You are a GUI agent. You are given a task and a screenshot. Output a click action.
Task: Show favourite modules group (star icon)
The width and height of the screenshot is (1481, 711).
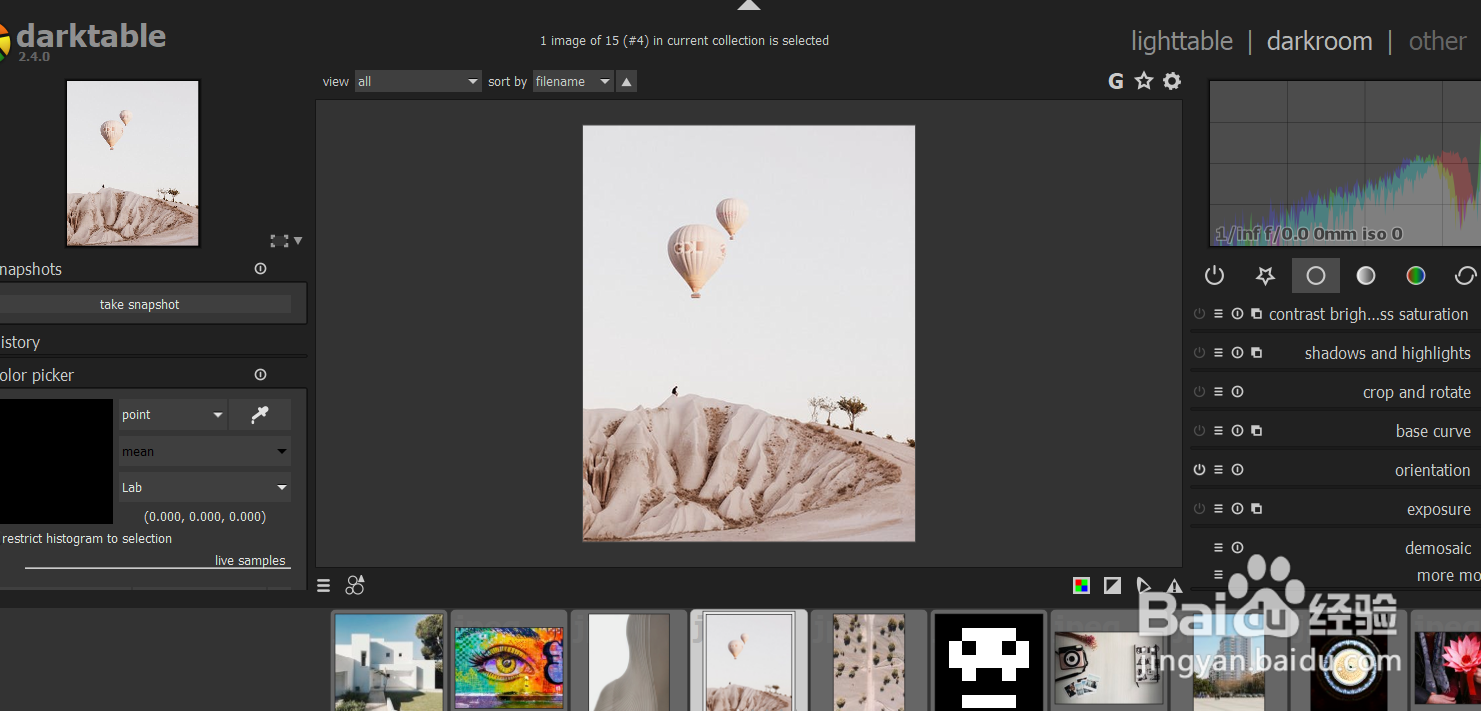1265,275
